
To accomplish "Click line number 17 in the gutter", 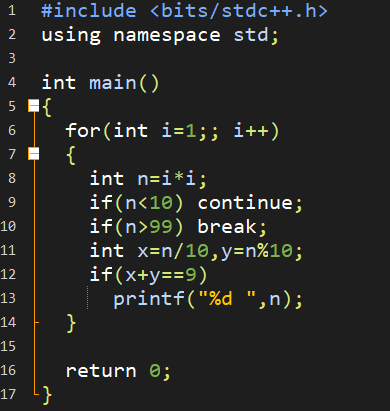I will 8,394.
